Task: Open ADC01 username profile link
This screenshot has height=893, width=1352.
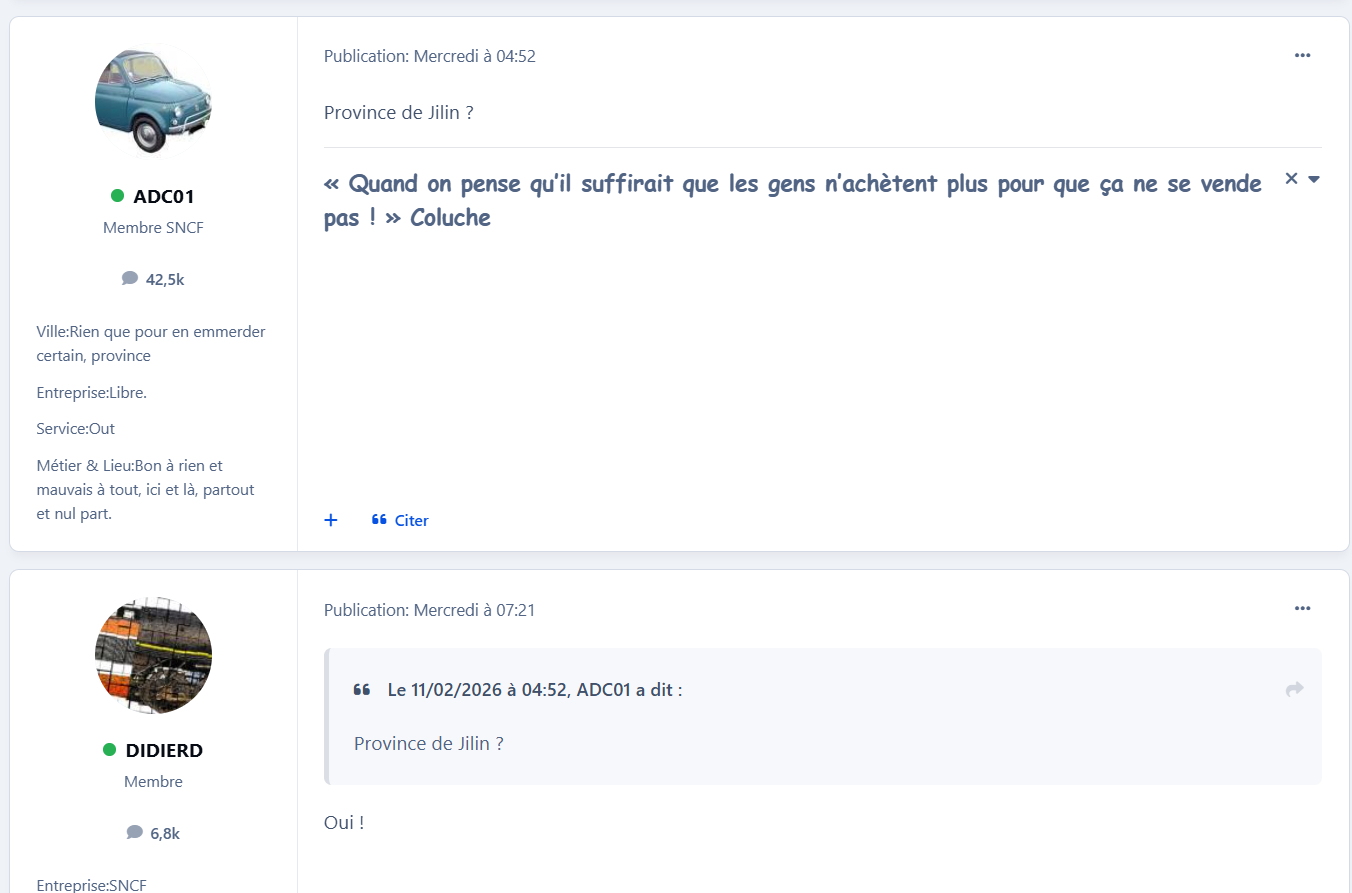Action: click(164, 196)
